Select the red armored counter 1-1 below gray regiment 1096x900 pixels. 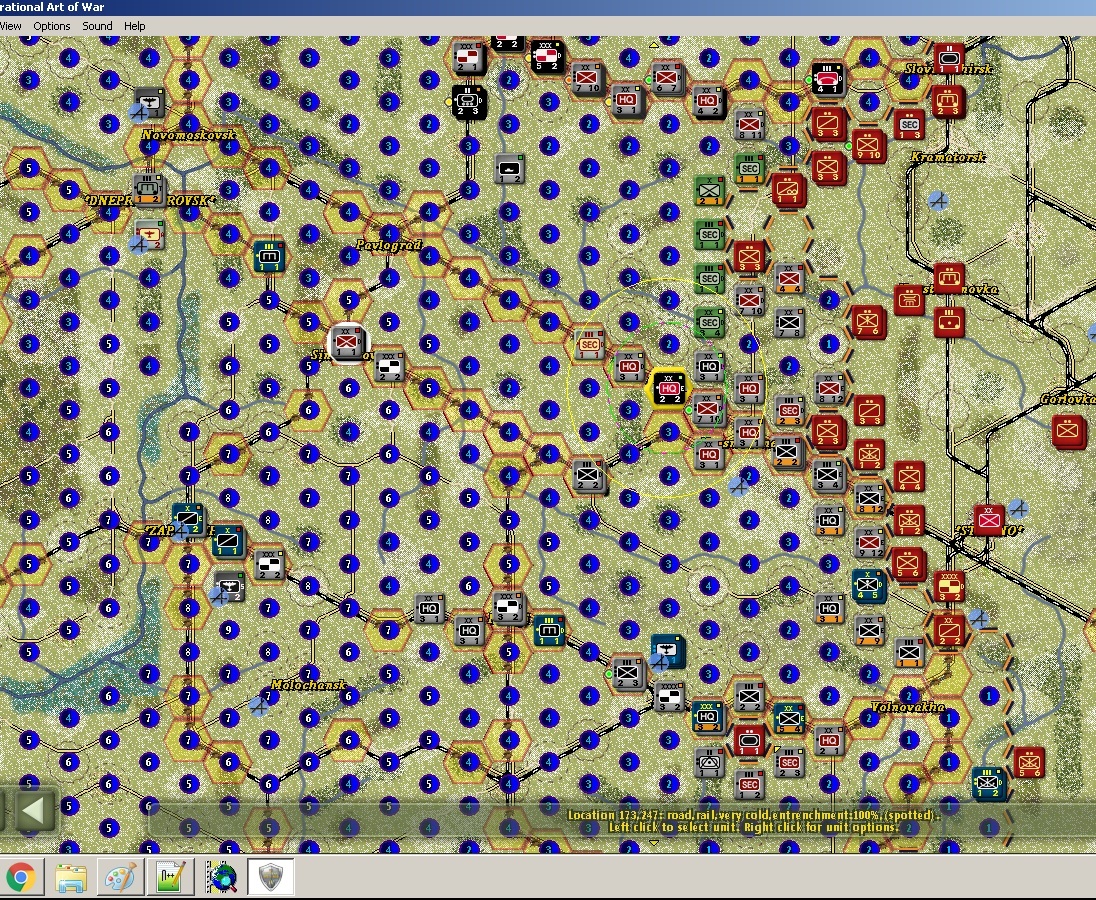click(x=749, y=741)
